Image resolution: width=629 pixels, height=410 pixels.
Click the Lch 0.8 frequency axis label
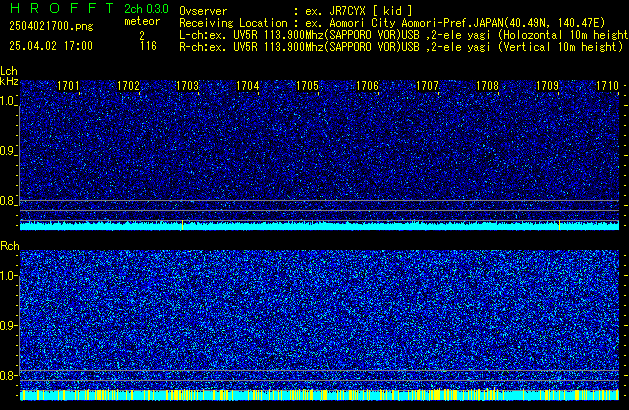coord(8,201)
